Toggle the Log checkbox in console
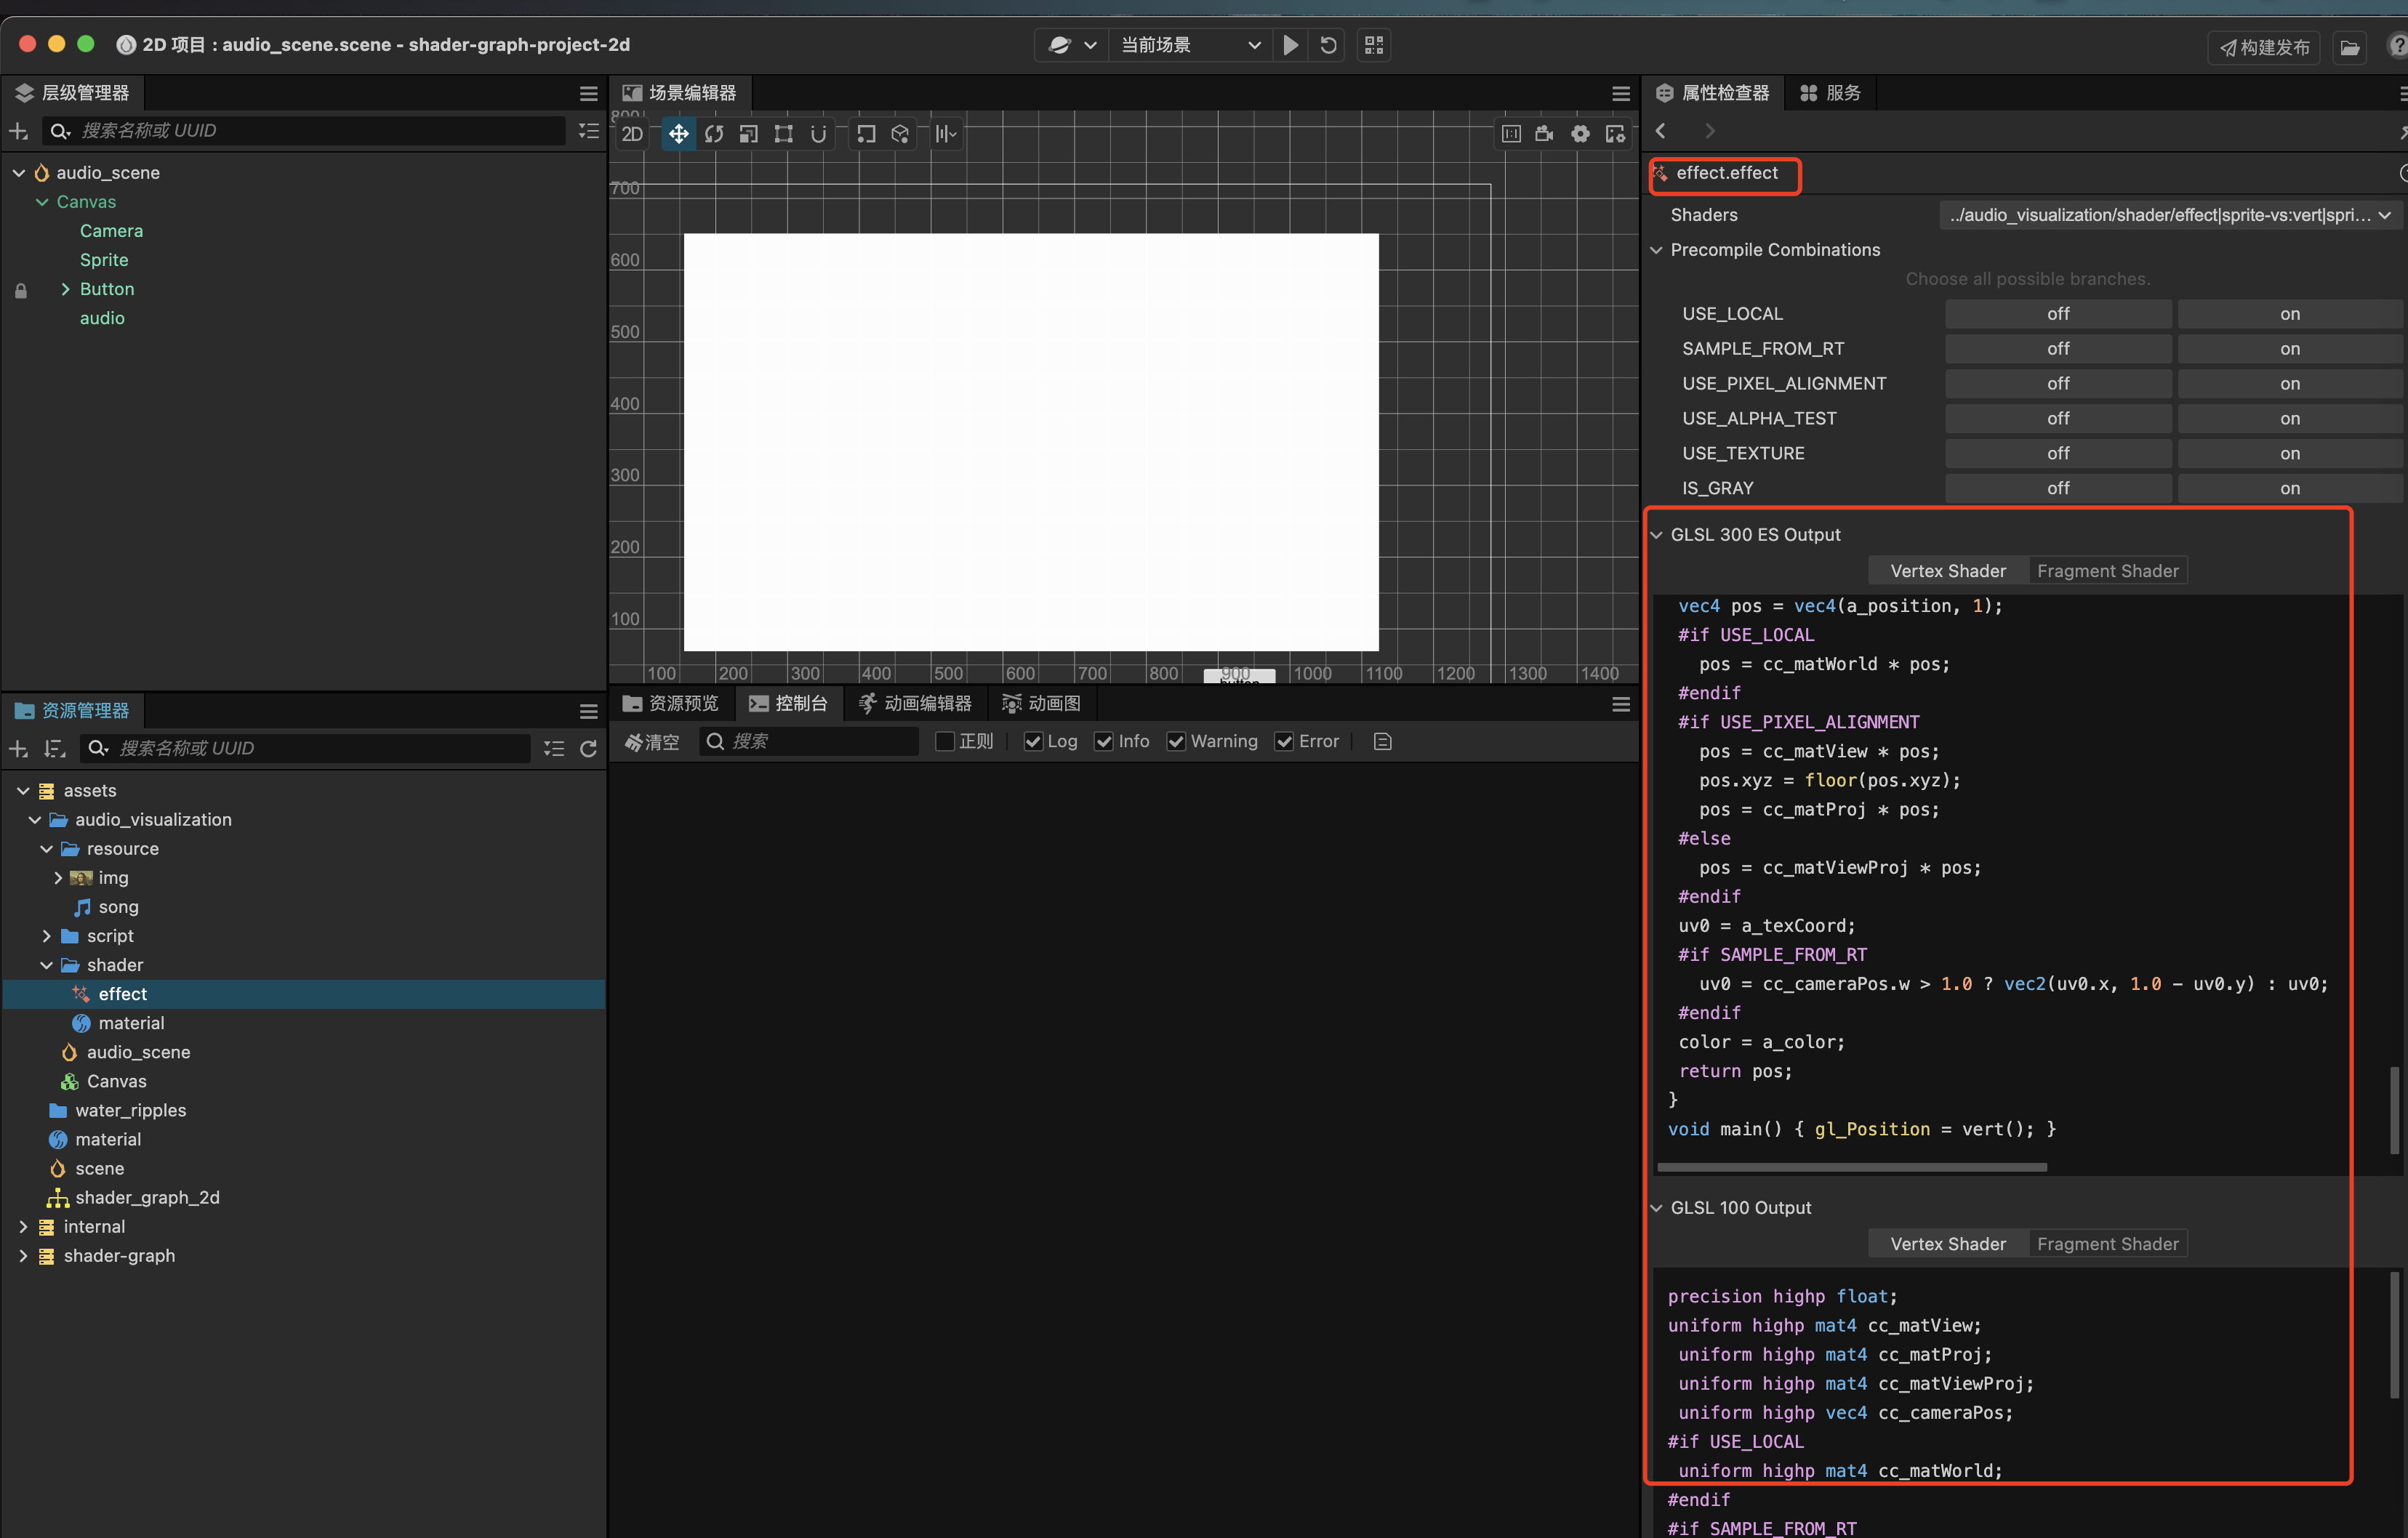 coord(1033,741)
